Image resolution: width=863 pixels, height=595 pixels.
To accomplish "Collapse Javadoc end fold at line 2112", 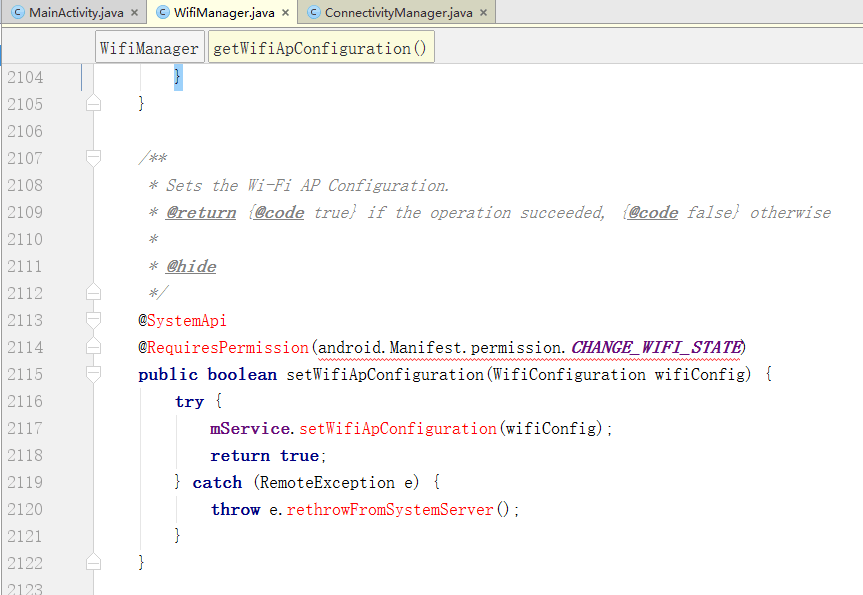I will [94, 292].
